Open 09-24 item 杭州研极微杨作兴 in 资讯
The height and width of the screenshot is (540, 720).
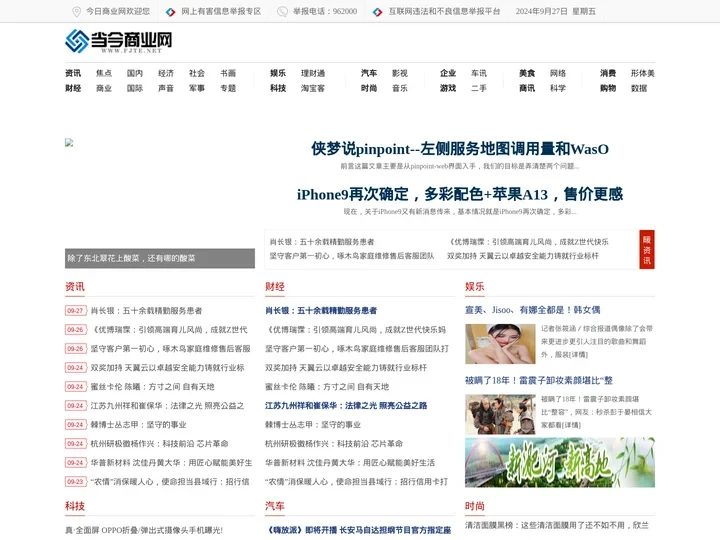coord(159,444)
